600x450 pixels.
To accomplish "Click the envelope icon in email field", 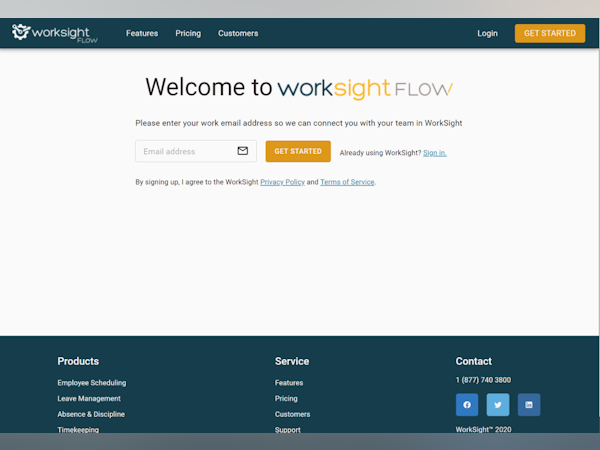I will (243, 151).
